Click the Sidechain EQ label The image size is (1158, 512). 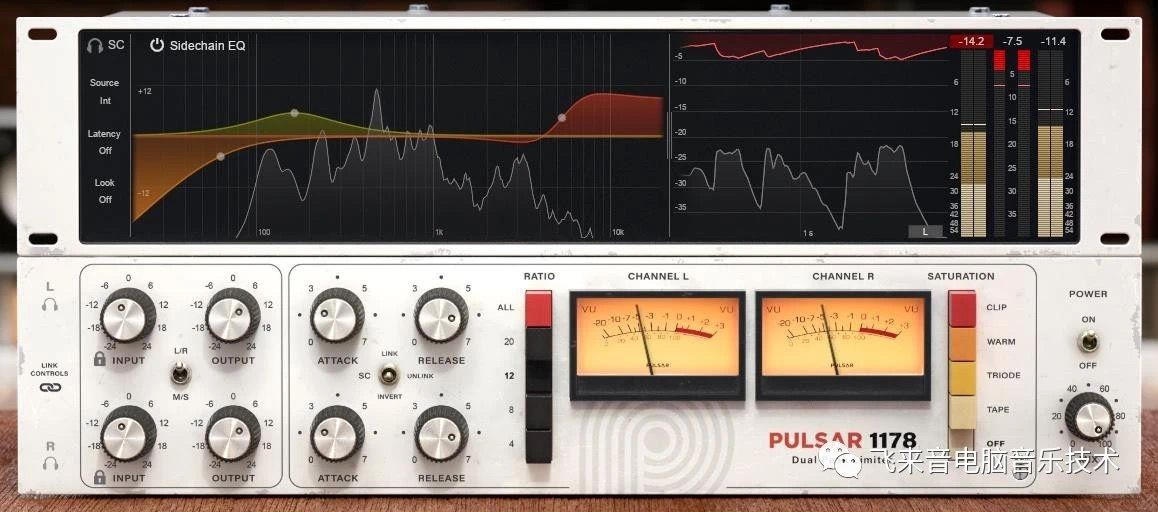pyautogui.click(x=208, y=46)
